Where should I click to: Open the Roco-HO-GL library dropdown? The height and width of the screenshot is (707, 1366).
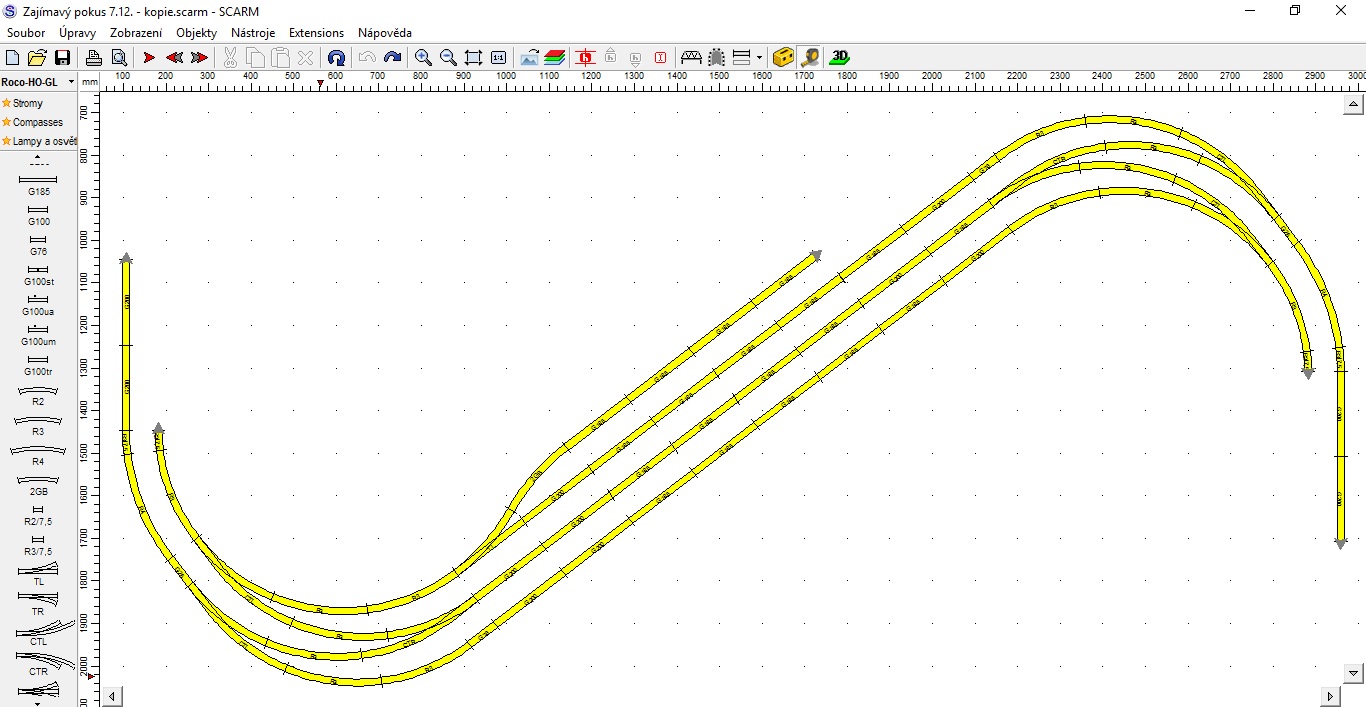[71, 82]
